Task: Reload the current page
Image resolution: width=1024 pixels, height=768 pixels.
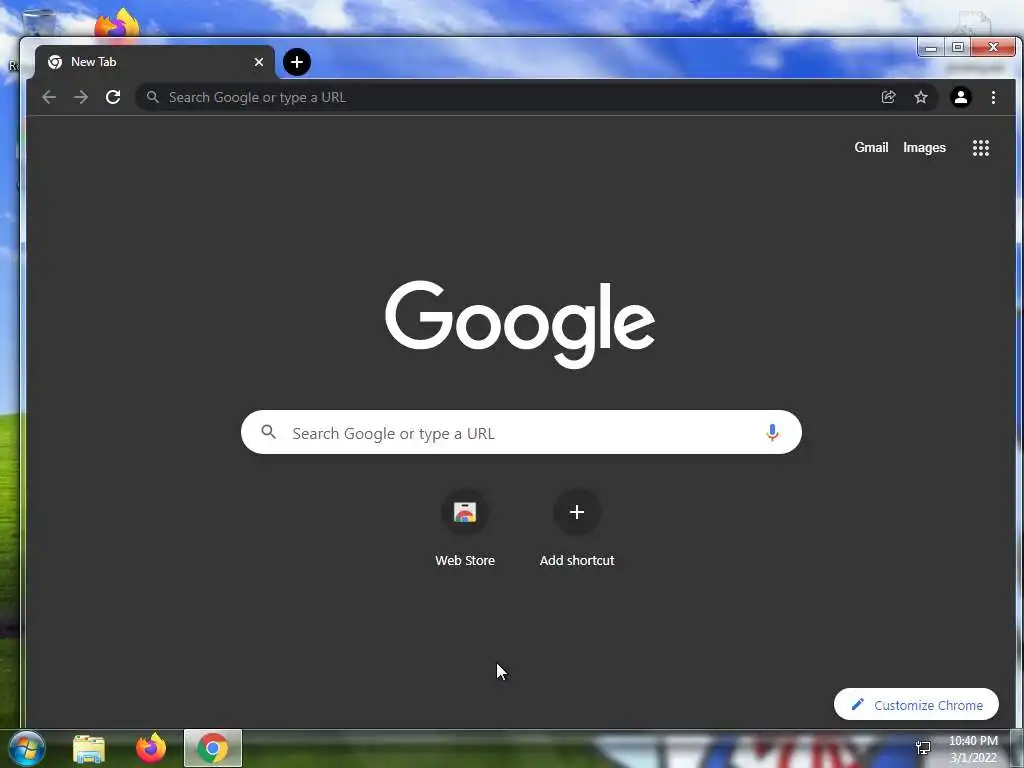Action: click(113, 97)
